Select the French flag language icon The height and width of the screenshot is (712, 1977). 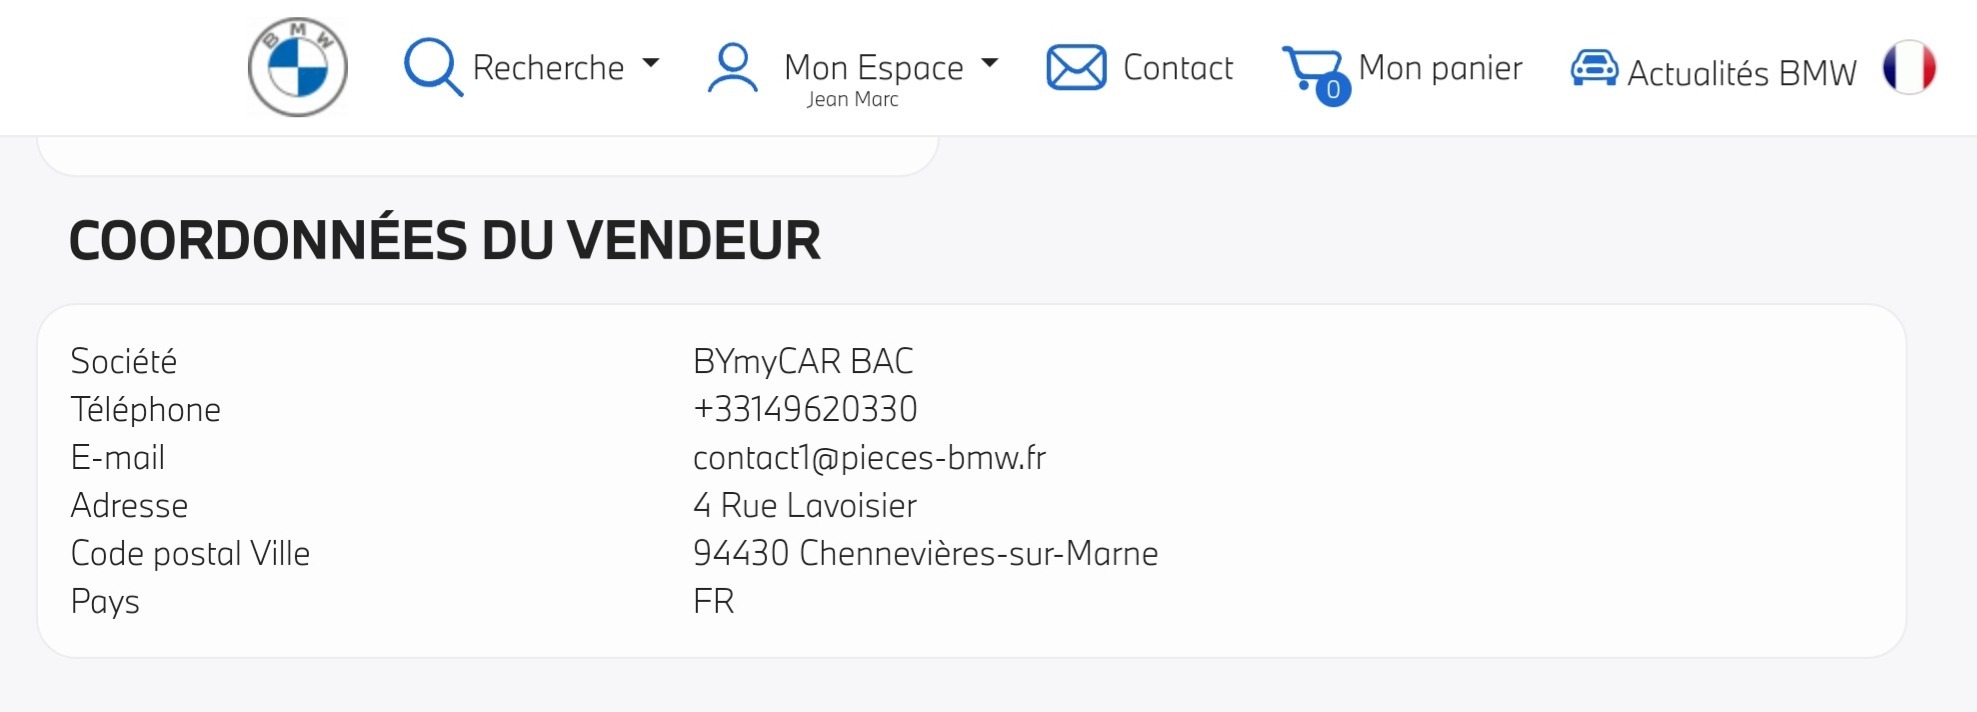pos(1909,67)
